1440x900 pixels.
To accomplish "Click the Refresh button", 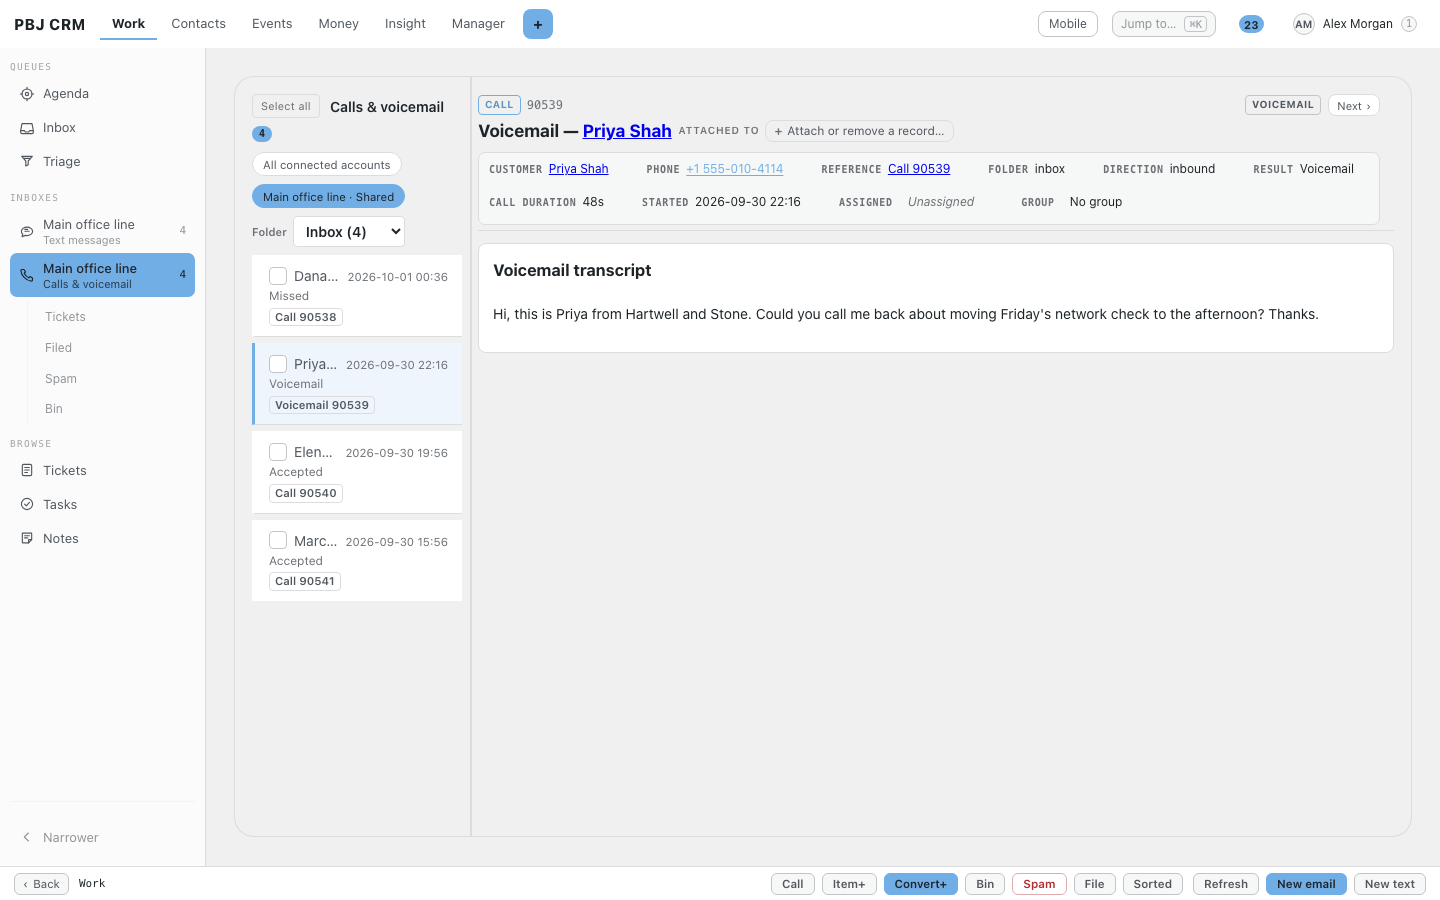I will (1226, 884).
